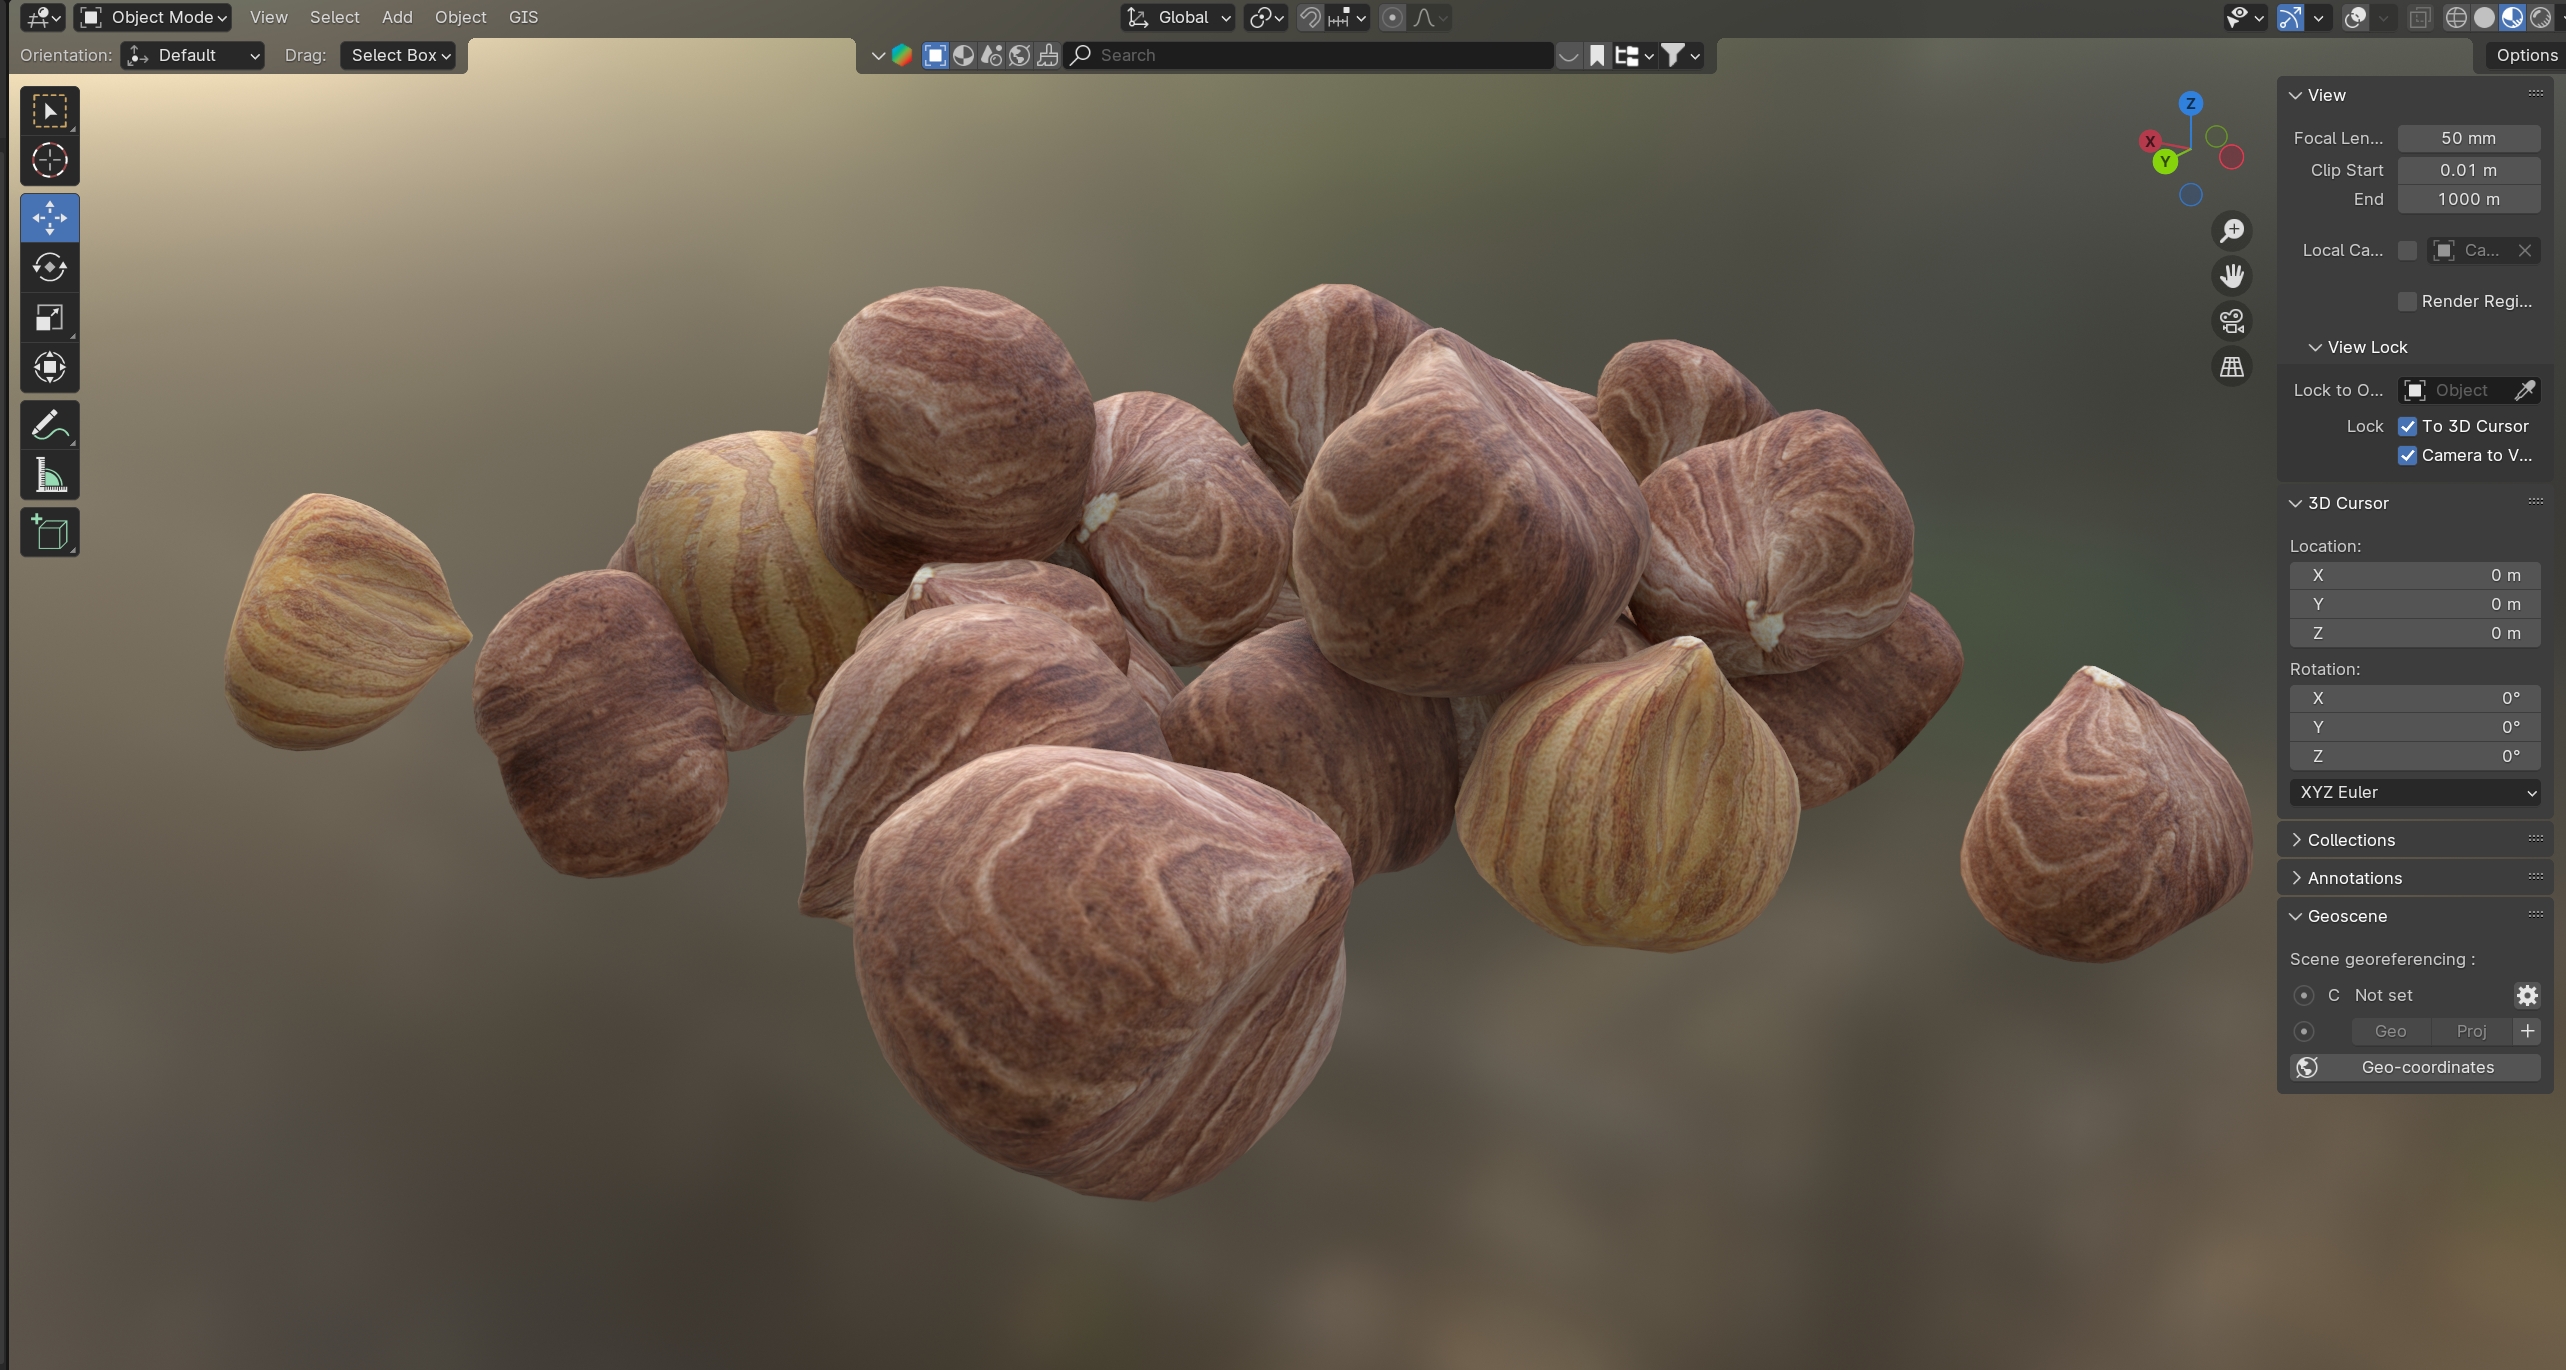The image size is (2566, 1370).
Task: Select the Measure tool
Action: click(x=49, y=476)
